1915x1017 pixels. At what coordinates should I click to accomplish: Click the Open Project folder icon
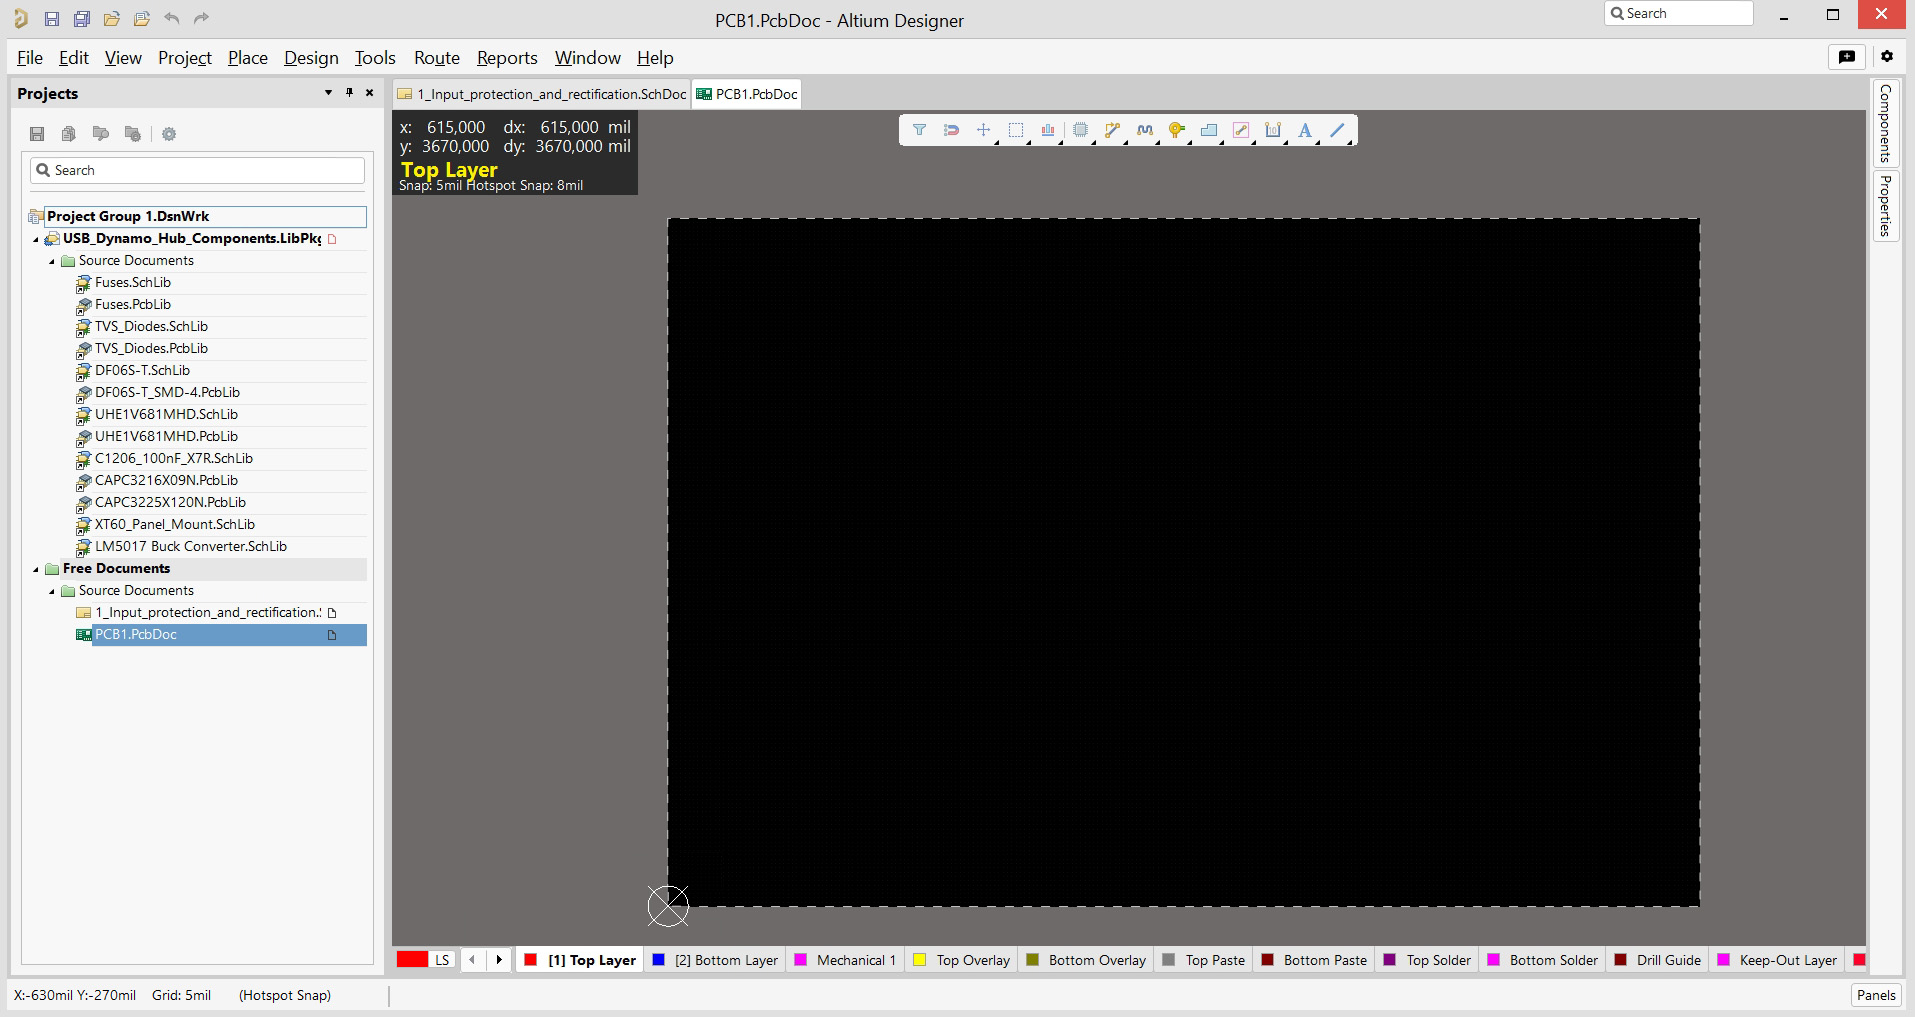(x=142, y=19)
